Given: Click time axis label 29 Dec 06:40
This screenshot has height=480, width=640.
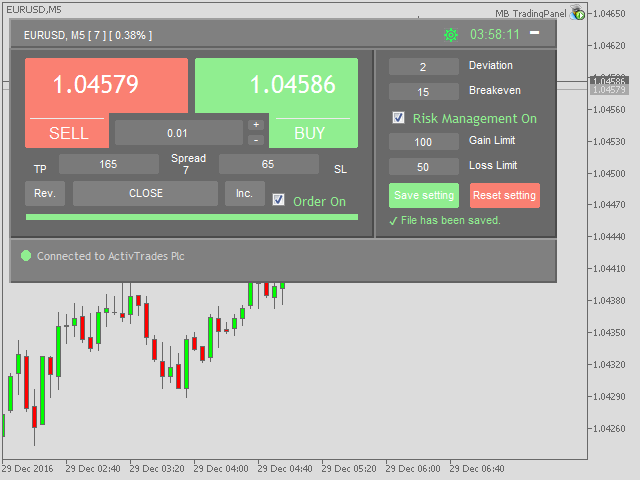Looking at the screenshot, I should [x=477, y=469].
